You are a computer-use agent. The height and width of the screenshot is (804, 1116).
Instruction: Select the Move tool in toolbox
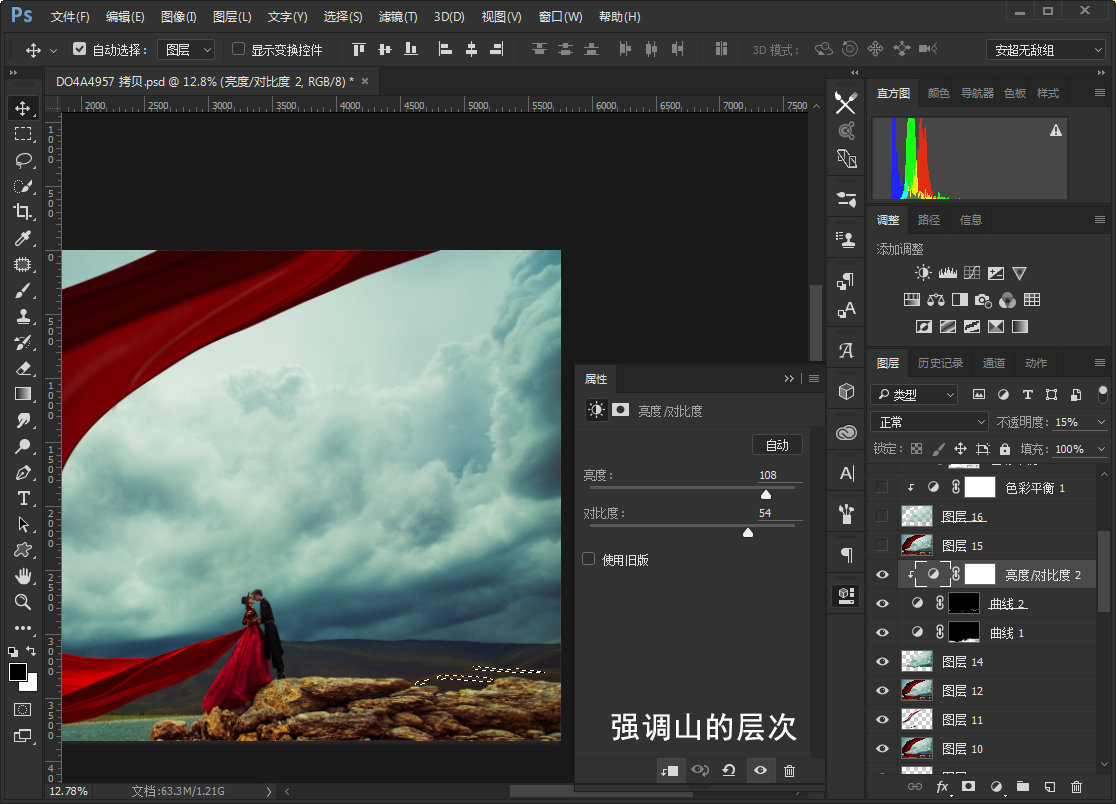click(23, 107)
